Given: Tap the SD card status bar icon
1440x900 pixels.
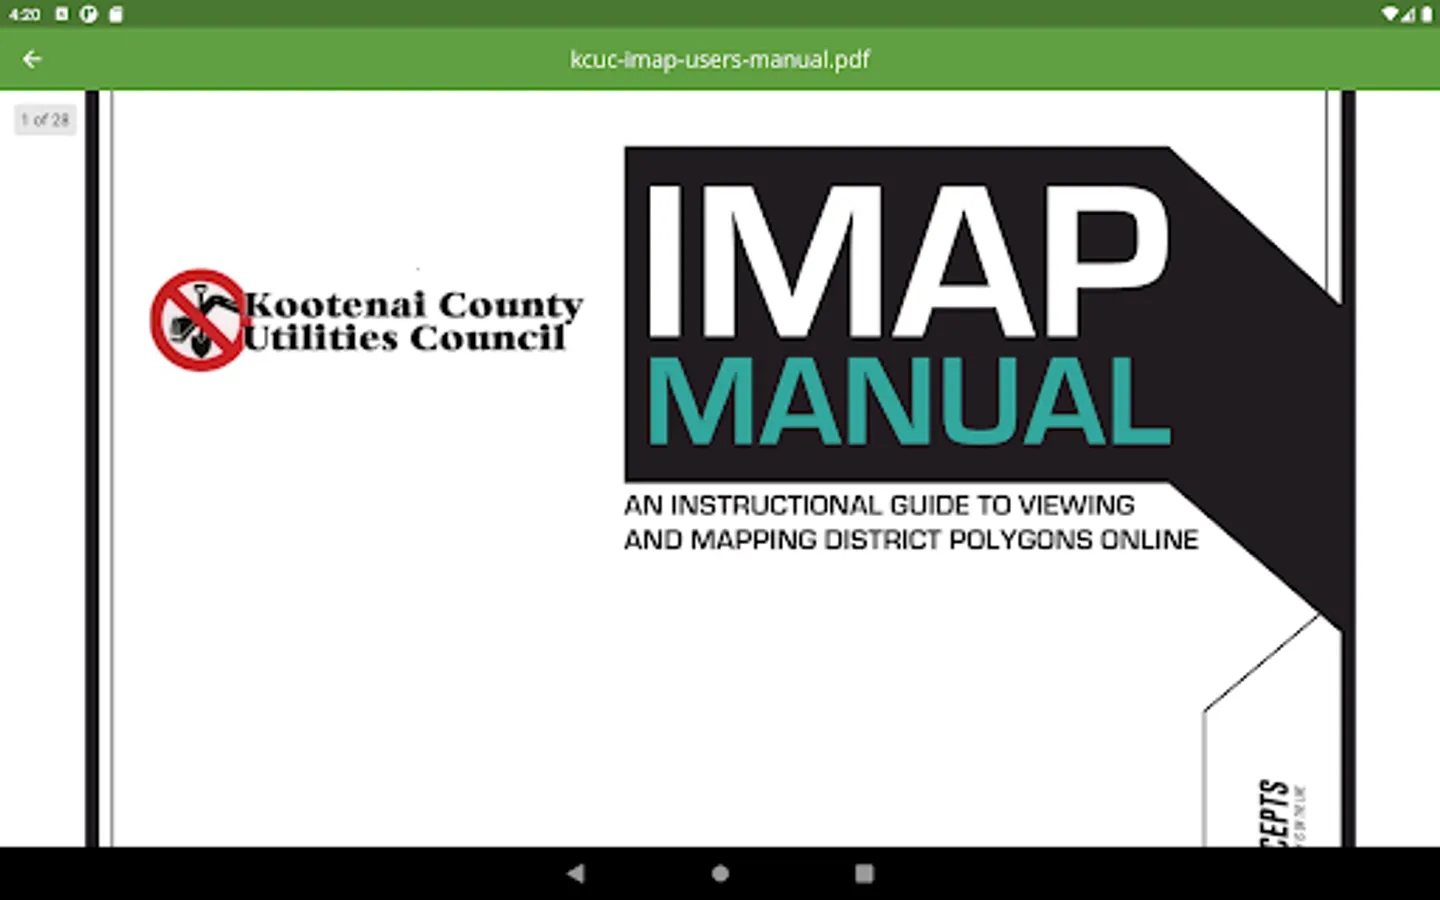Looking at the screenshot, I should (x=116, y=14).
